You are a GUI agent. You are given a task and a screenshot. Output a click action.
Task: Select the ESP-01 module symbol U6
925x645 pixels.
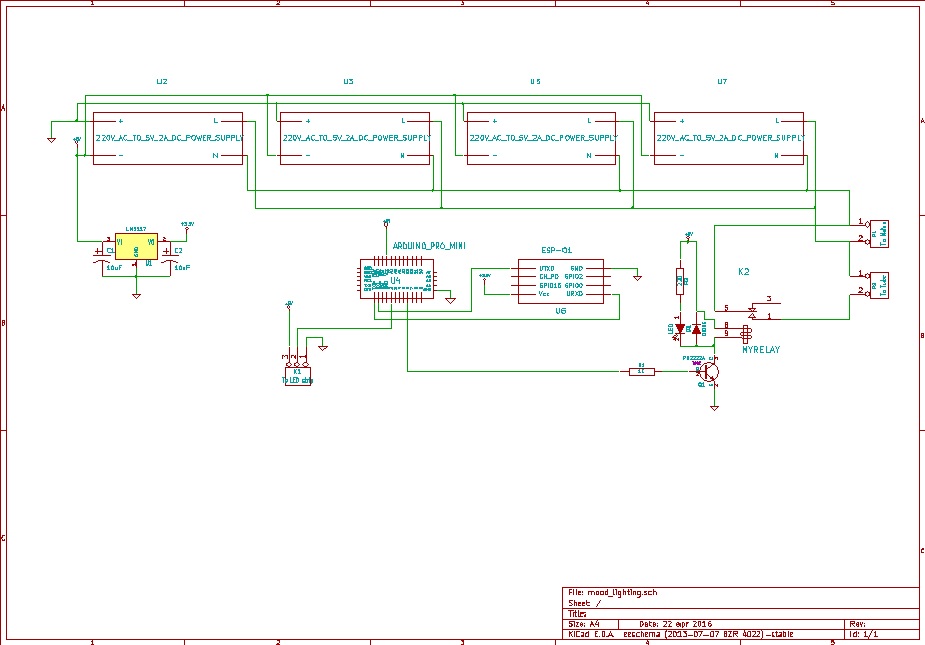pos(560,283)
